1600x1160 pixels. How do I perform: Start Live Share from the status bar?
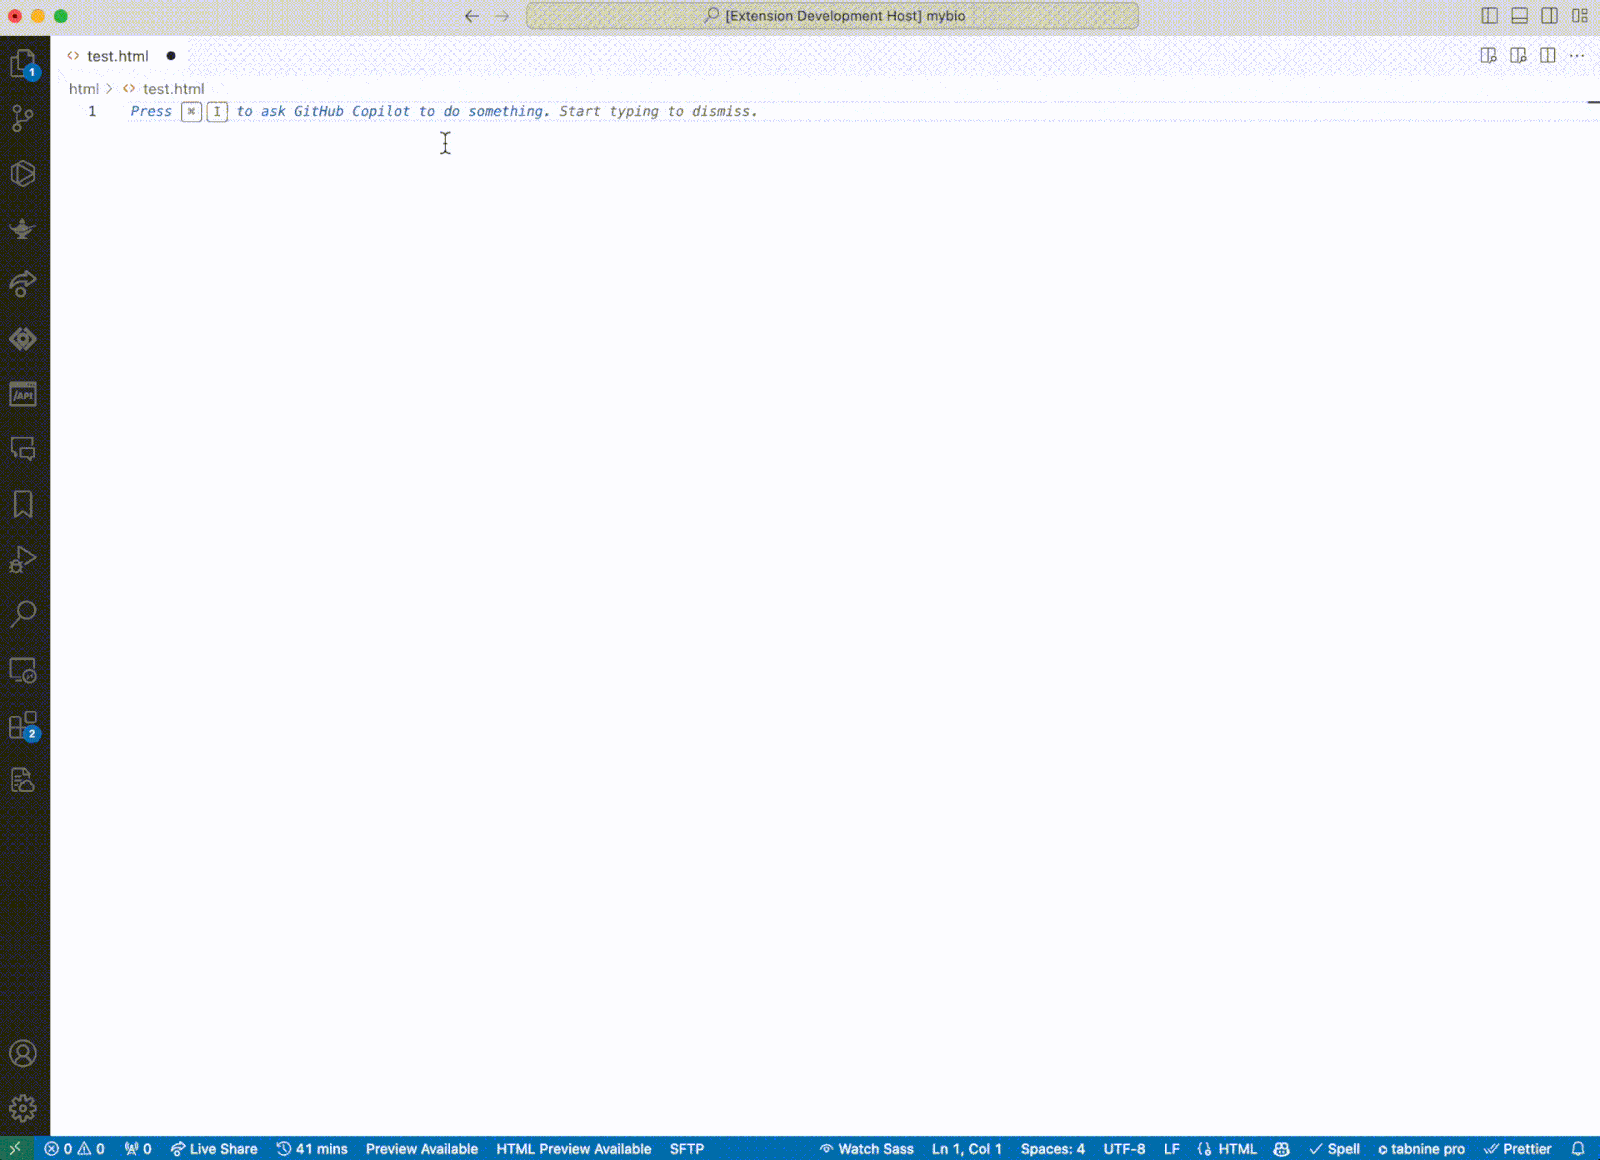point(214,1148)
